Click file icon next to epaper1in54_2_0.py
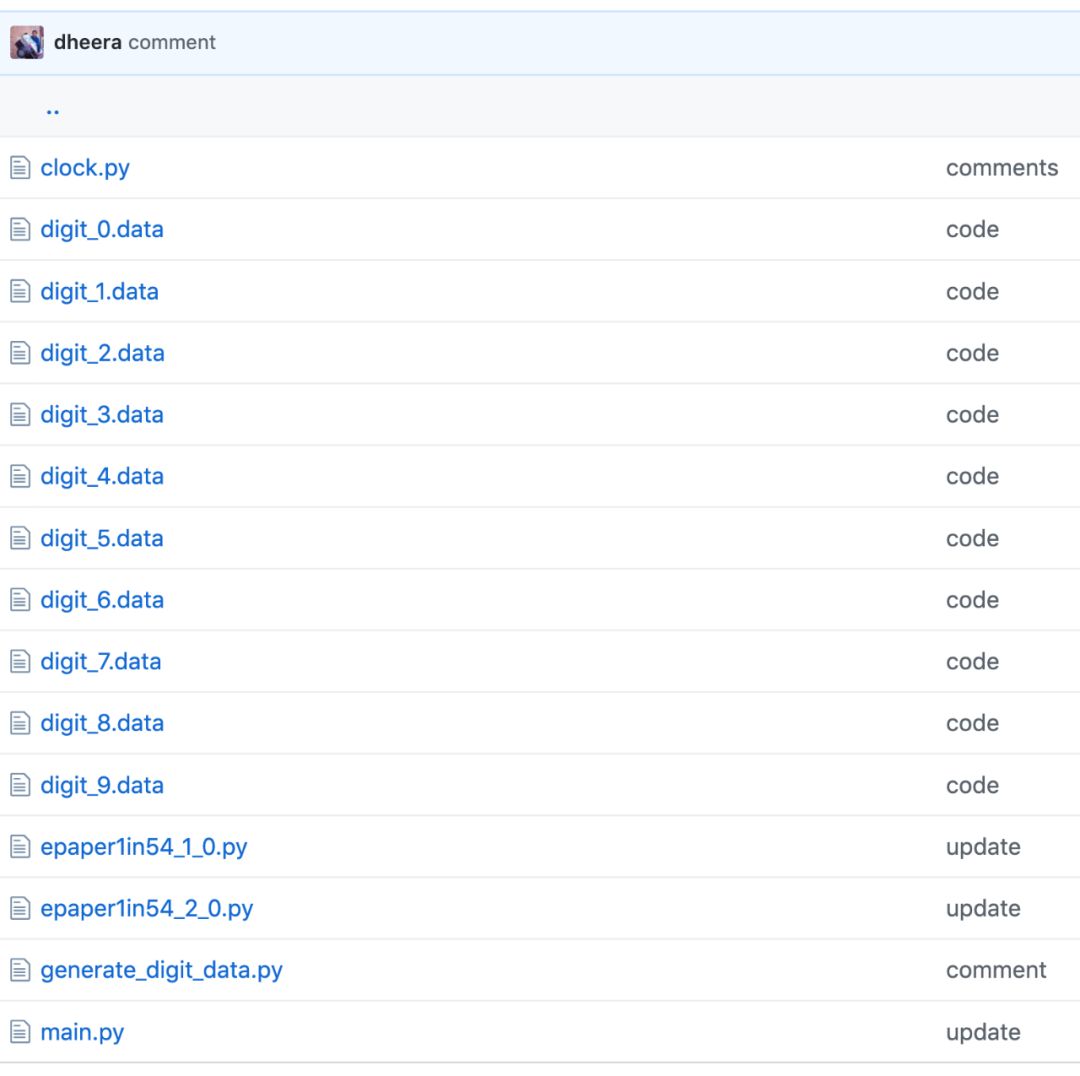1080x1076 pixels. point(20,909)
